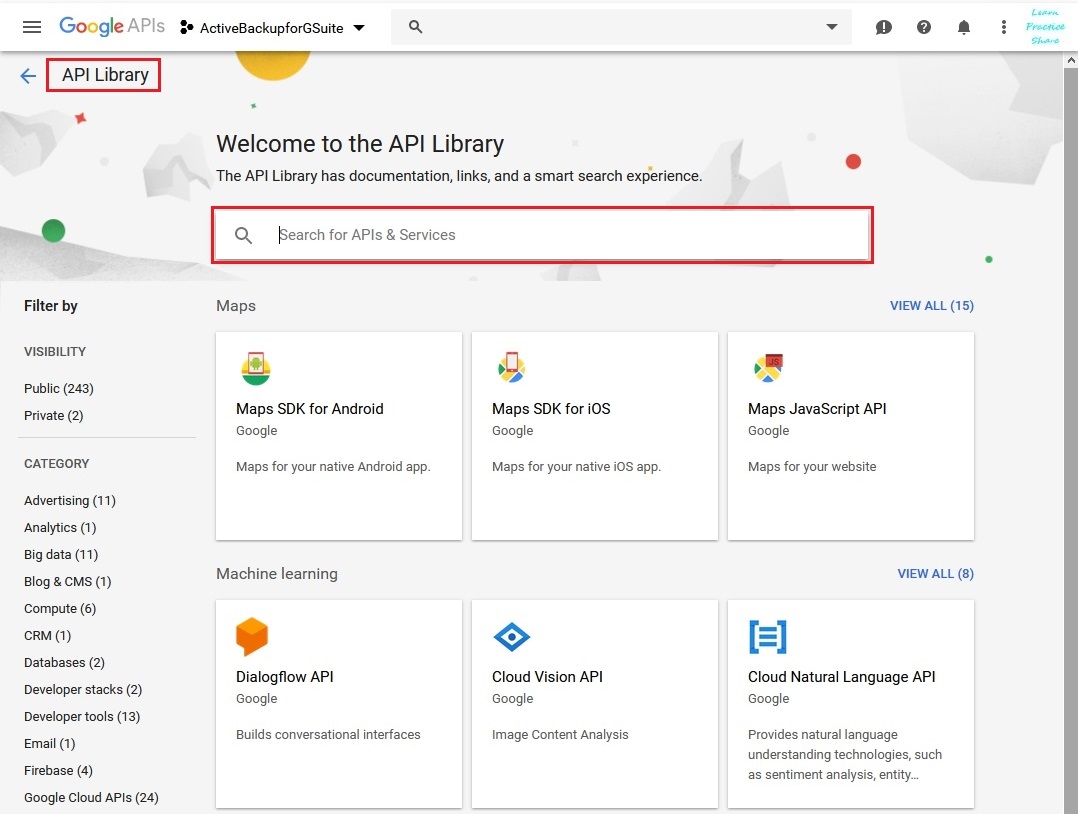
Task: Click the Builds conversational interfaces description
Action: pos(328,735)
